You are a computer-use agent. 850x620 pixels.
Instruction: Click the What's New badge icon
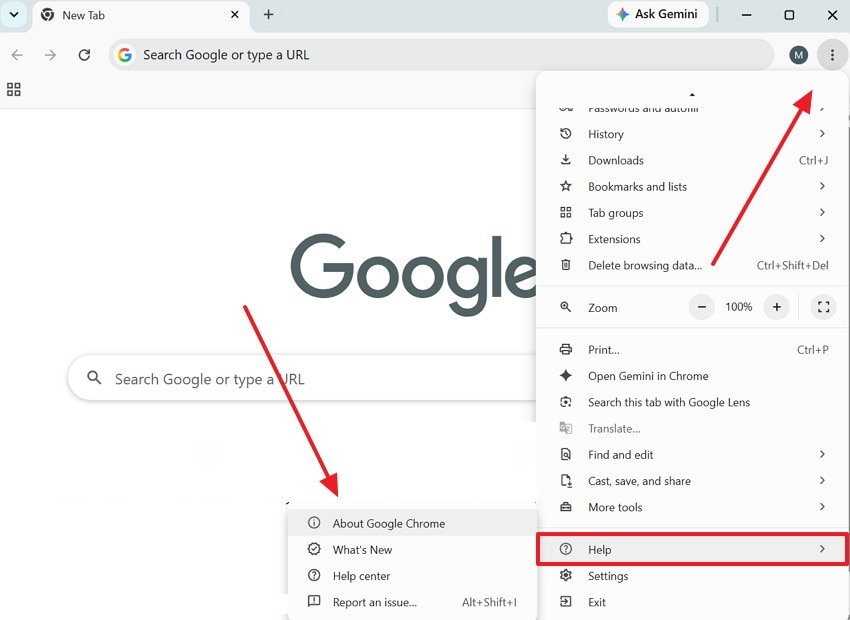314,548
